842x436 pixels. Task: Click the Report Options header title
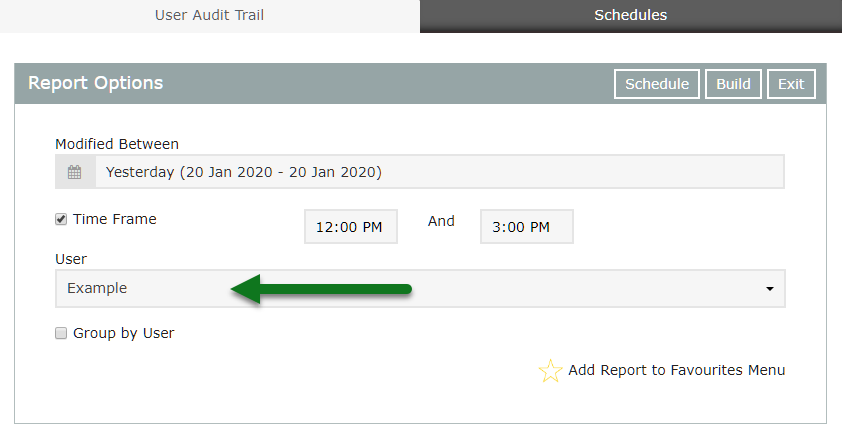(95, 83)
